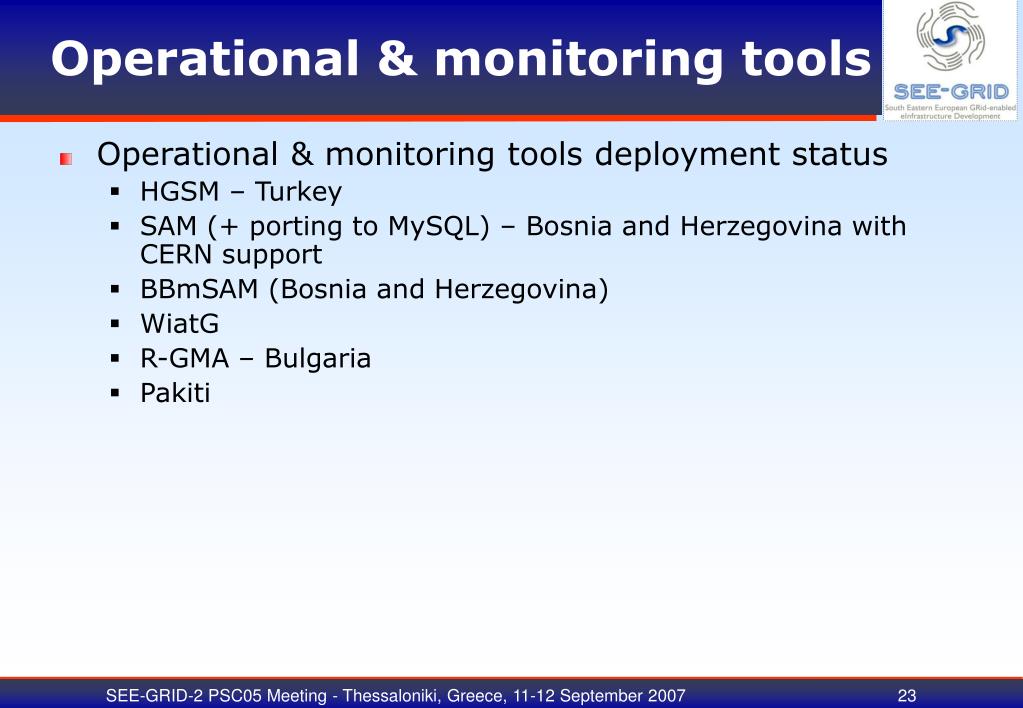Click the heading 'Operational & monitoring tools deployment status'
The width and height of the screenshot is (1023, 708).
coord(492,155)
